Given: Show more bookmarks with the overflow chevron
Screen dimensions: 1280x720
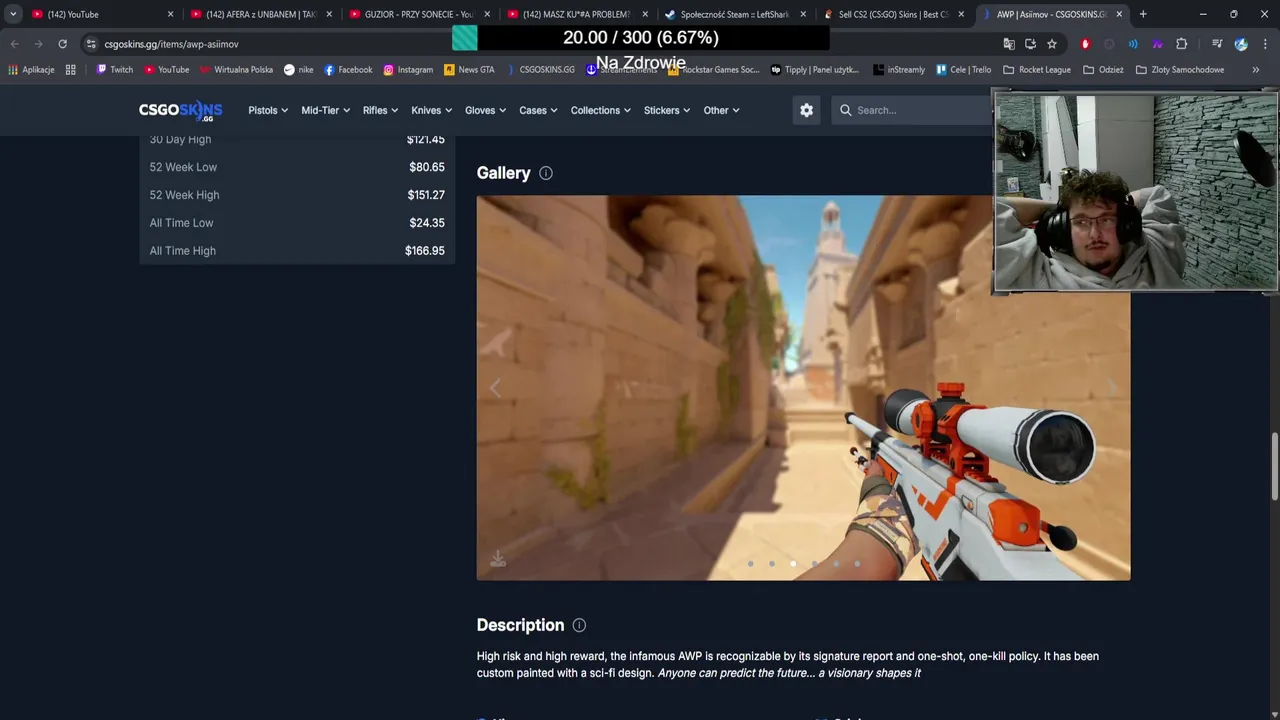Looking at the screenshot, I should pyautogui.click(x=1256, y=70).
